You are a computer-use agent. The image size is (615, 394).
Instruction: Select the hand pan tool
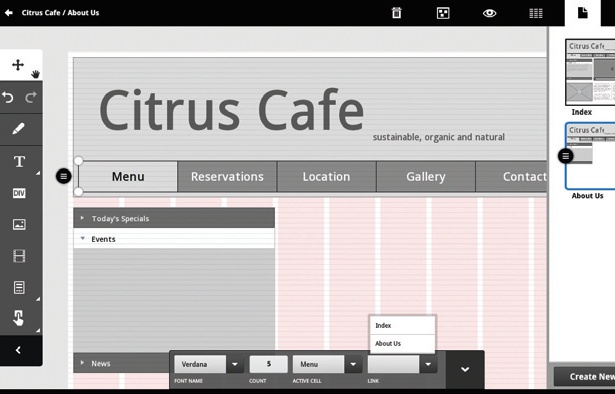(36, 74)
